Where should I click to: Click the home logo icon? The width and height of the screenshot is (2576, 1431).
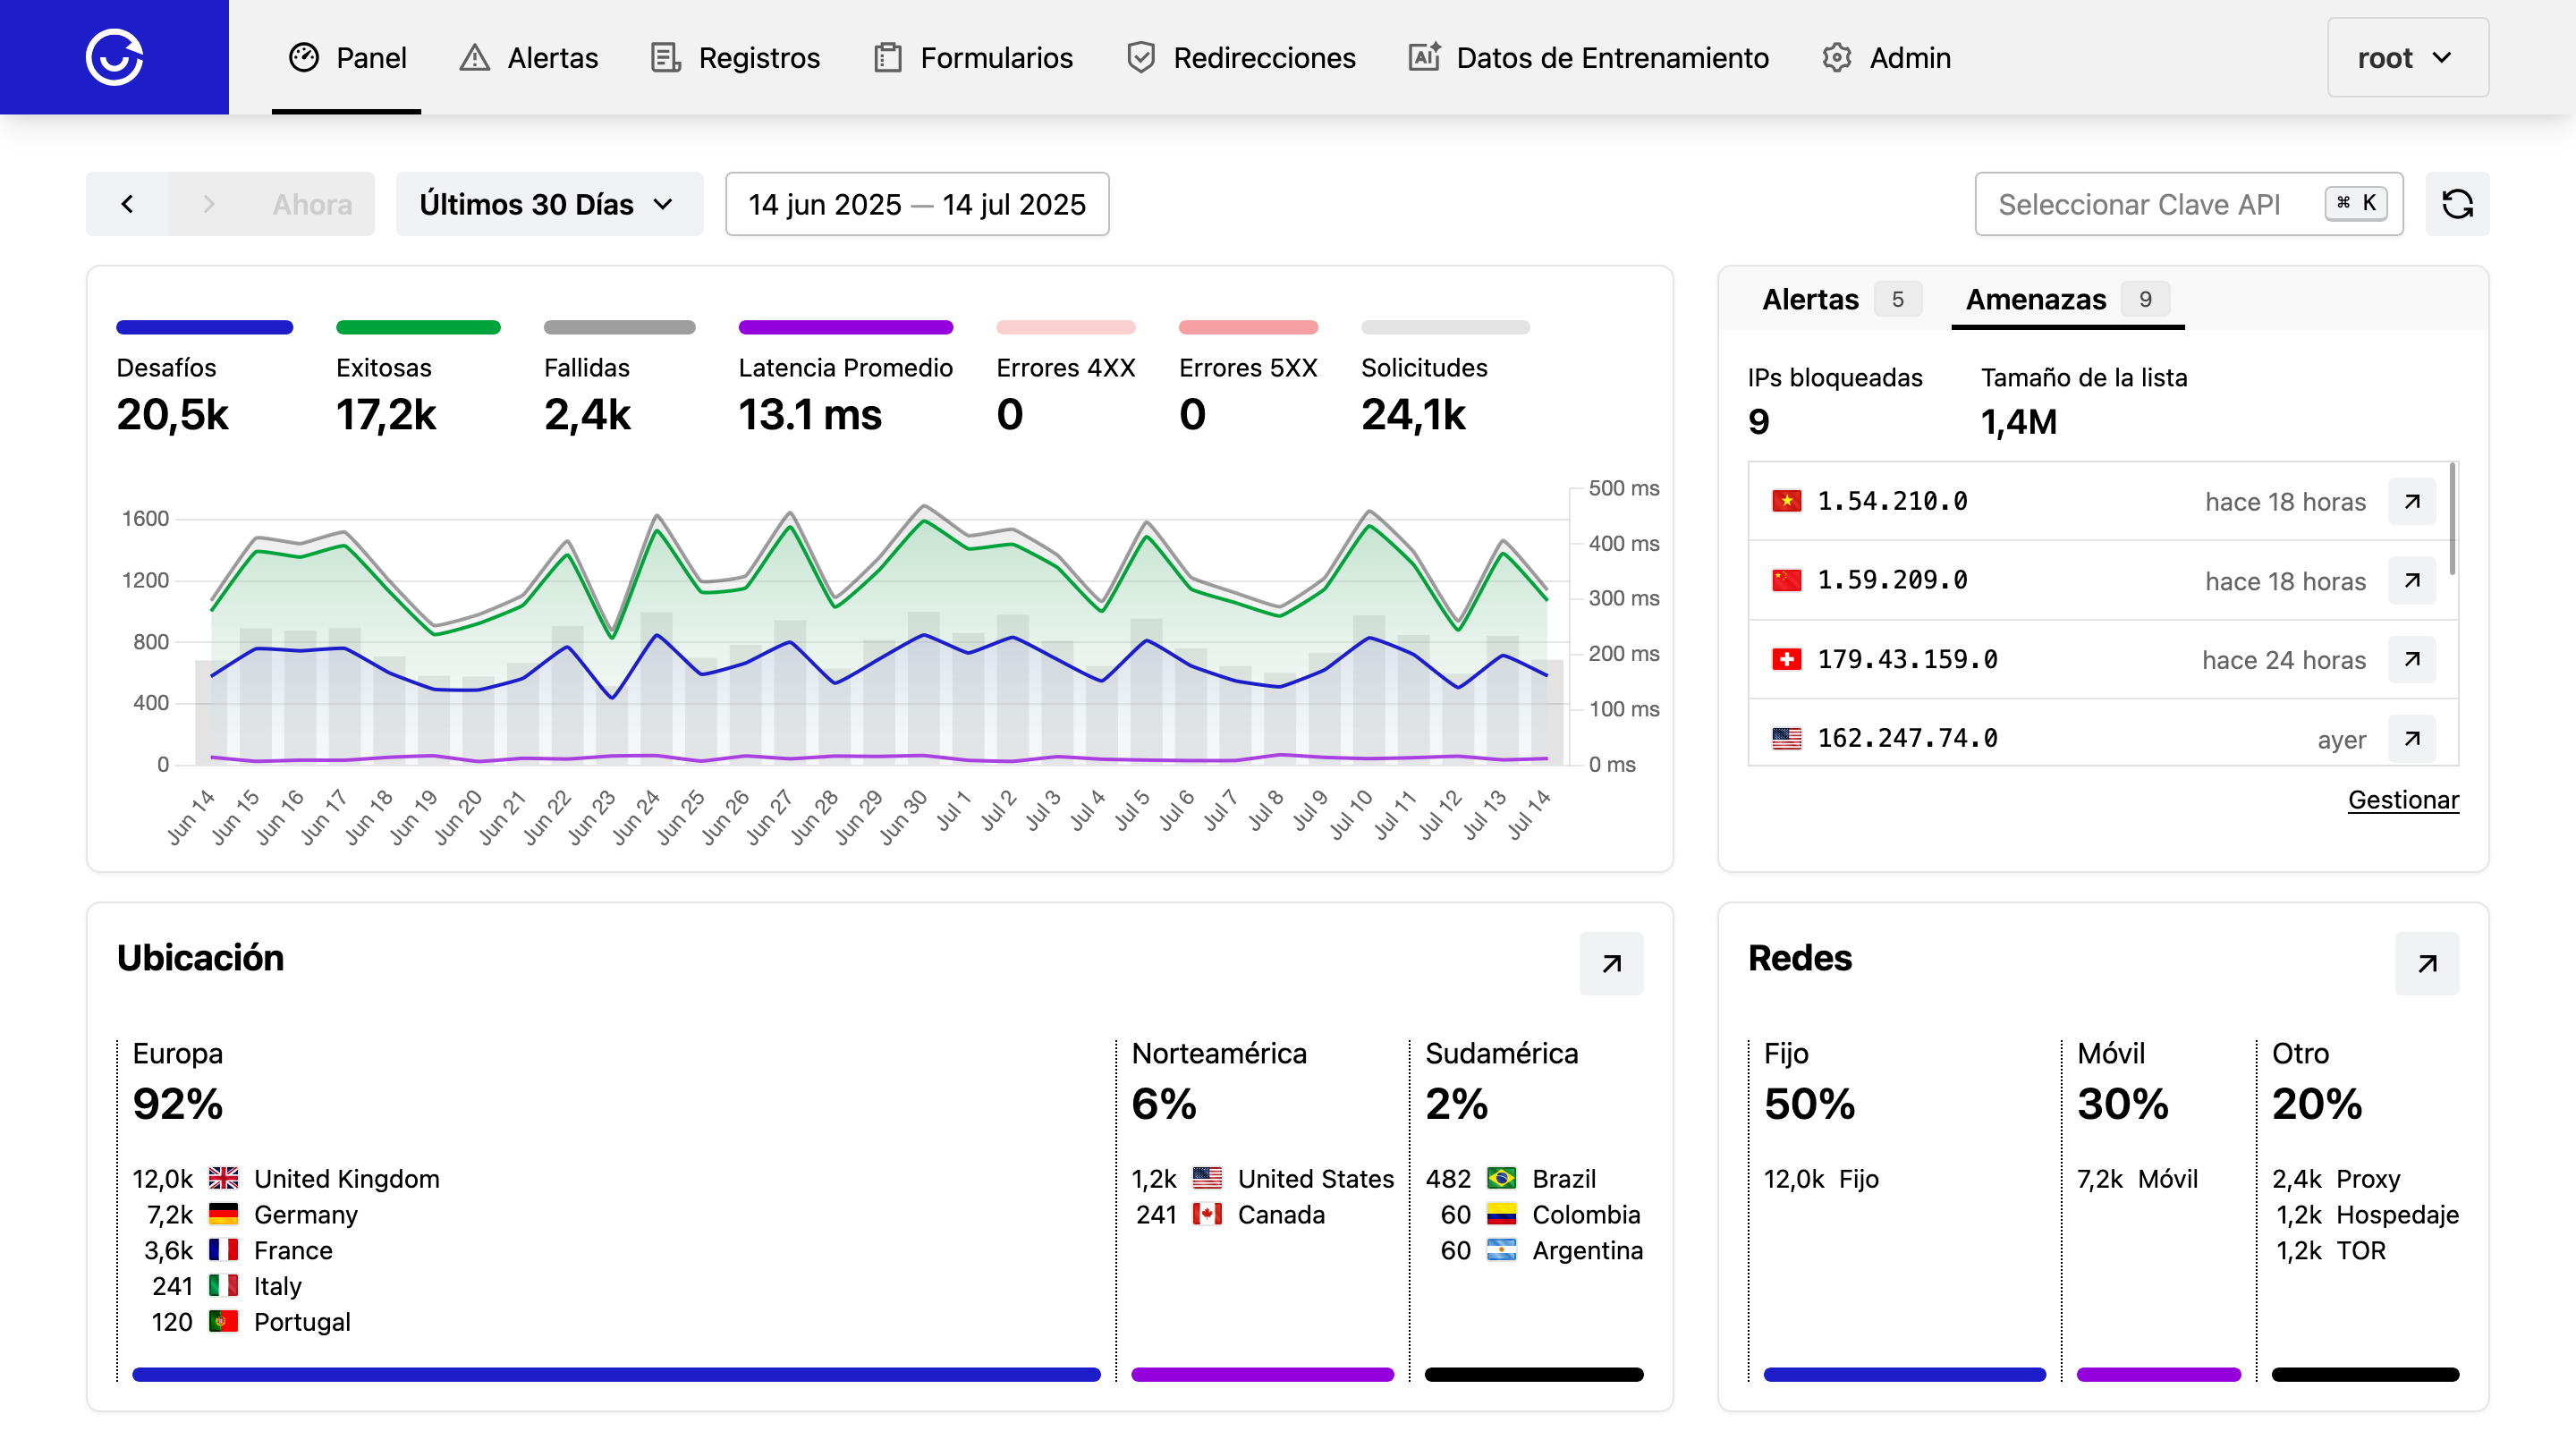pos(114,57)
